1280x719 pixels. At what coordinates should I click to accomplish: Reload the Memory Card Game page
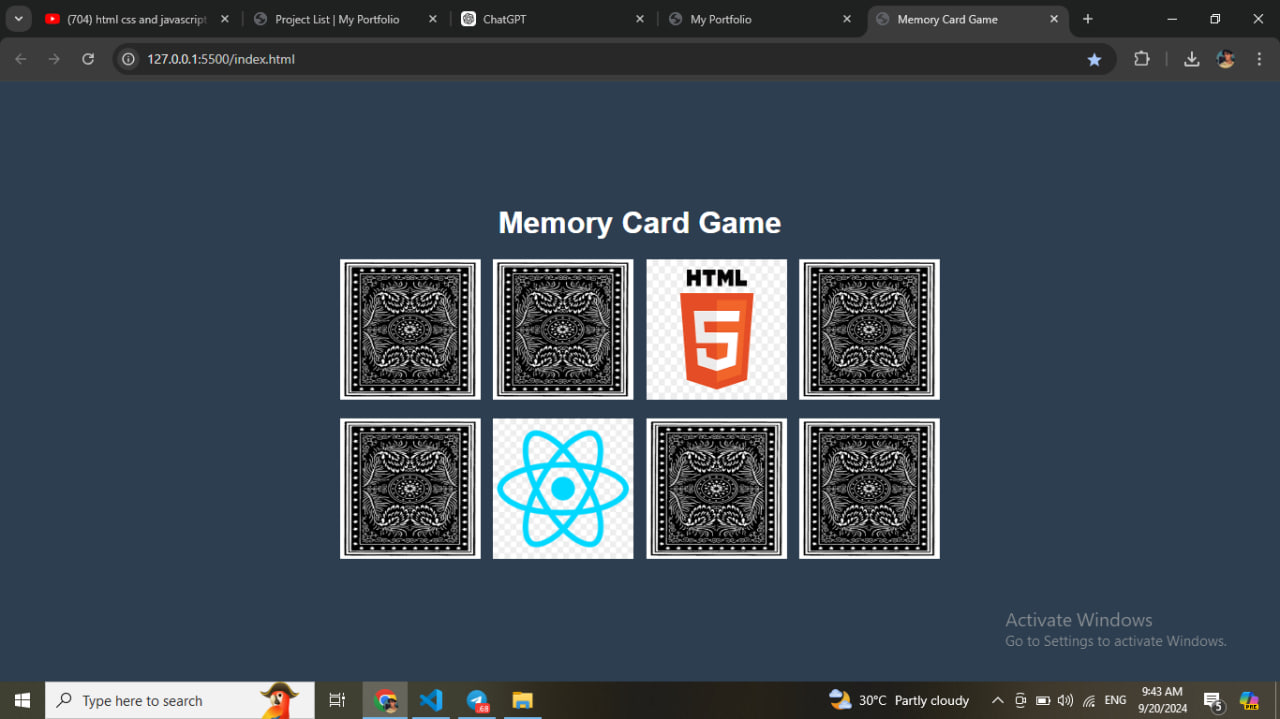click(x=88, y=59)
